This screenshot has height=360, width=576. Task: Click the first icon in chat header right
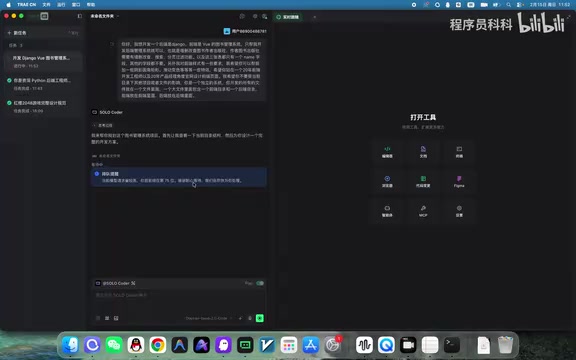[242, 16]
